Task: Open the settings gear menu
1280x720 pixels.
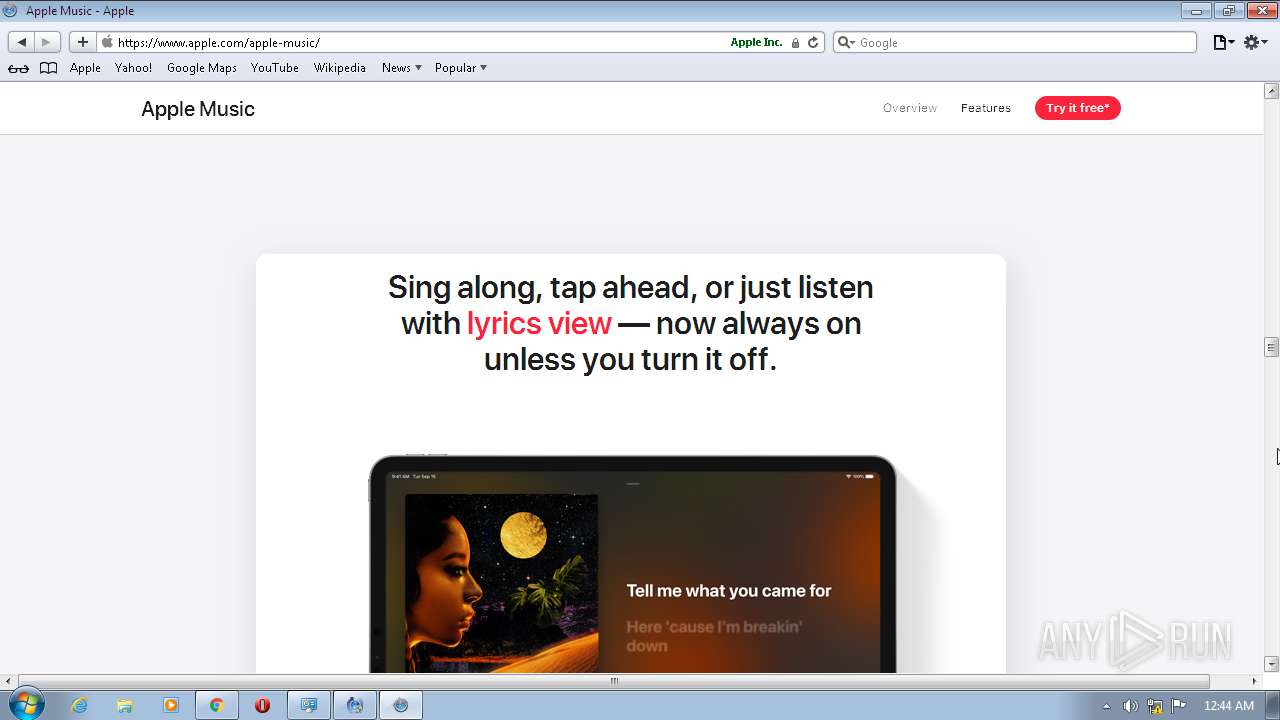Action: [1256, 42]
